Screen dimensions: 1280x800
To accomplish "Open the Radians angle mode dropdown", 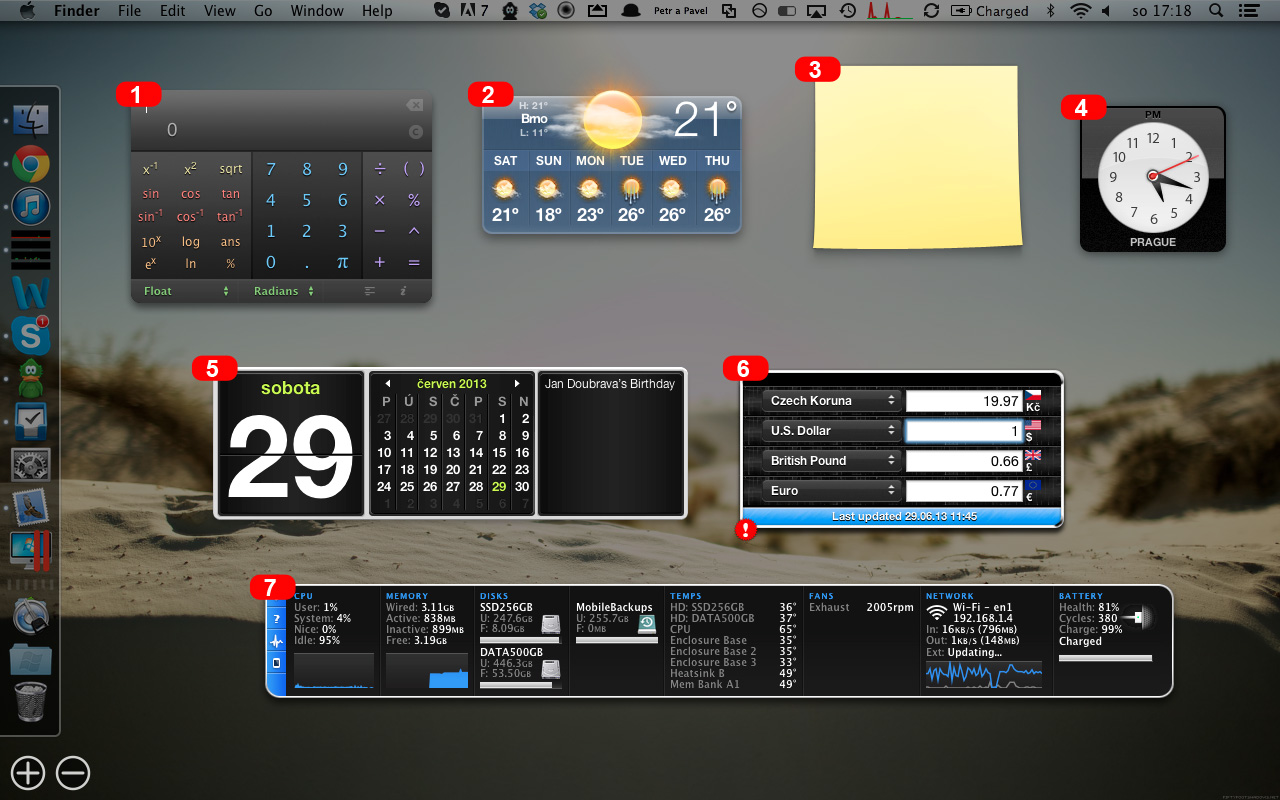I will pos(283,291).
